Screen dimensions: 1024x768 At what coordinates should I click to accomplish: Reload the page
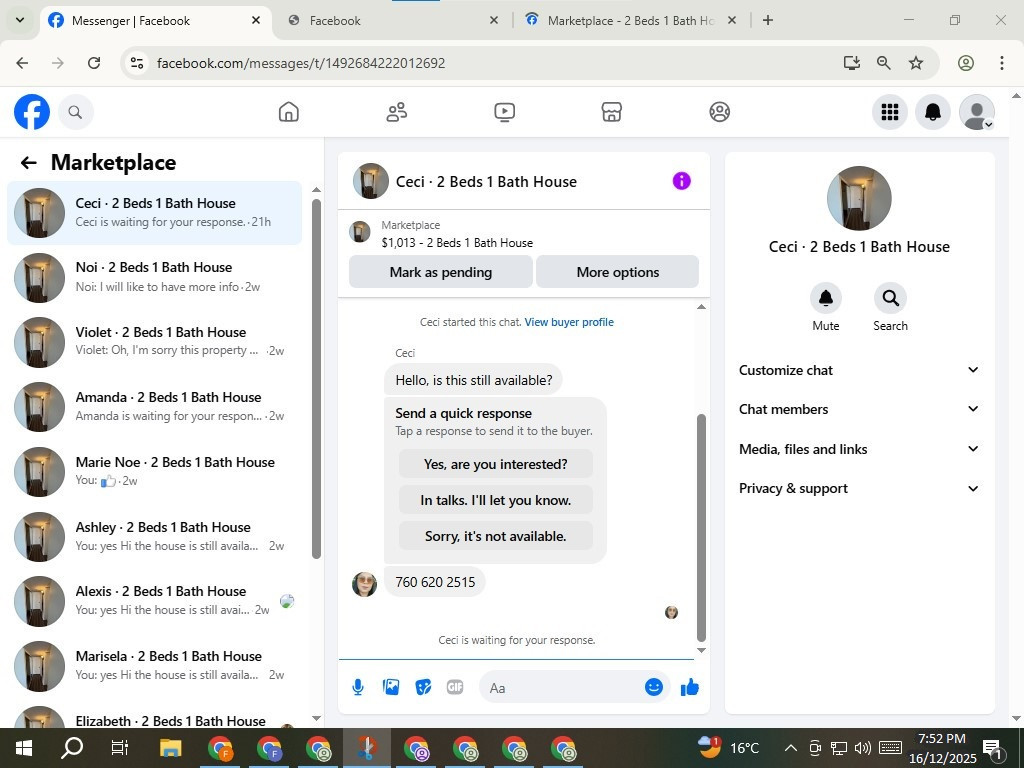click(x=94, y=63)
